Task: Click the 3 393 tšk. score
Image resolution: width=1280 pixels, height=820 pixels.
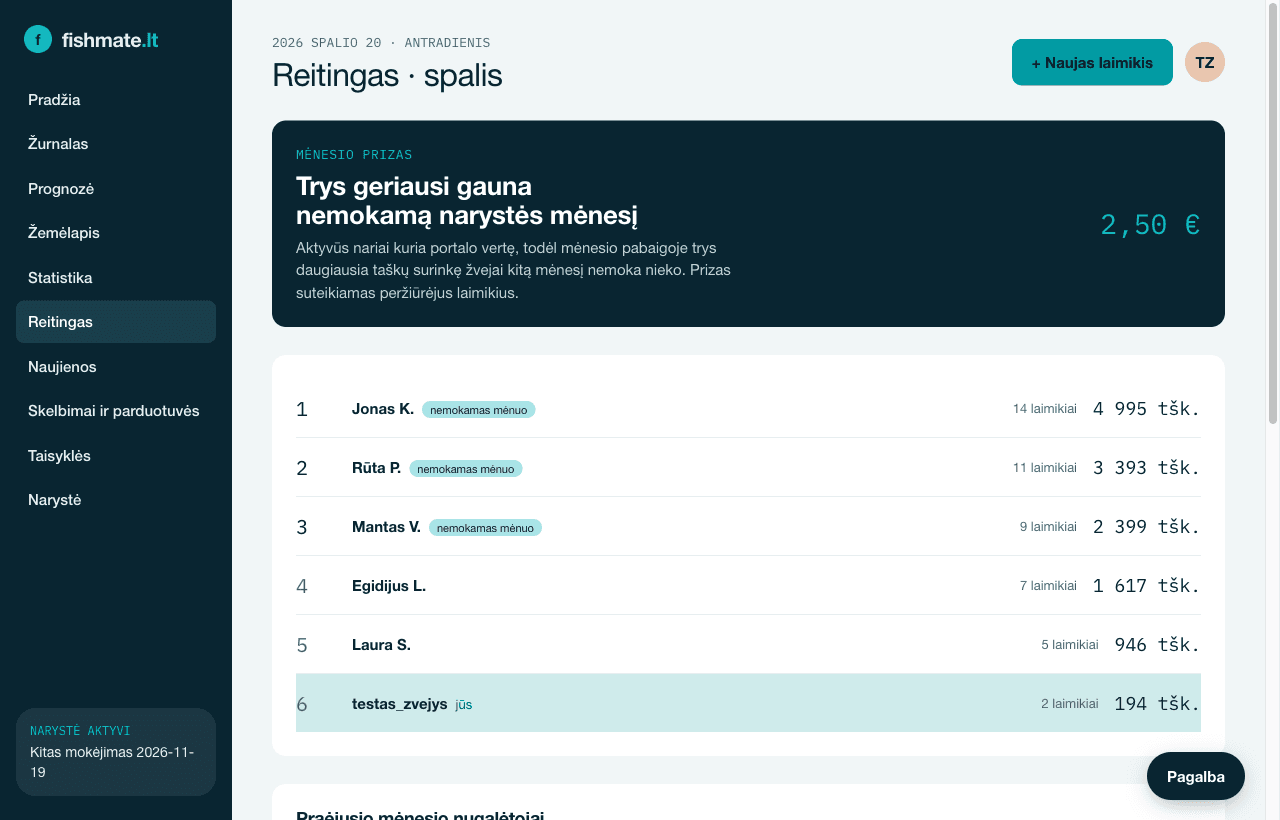Action: coord(1147,468)
